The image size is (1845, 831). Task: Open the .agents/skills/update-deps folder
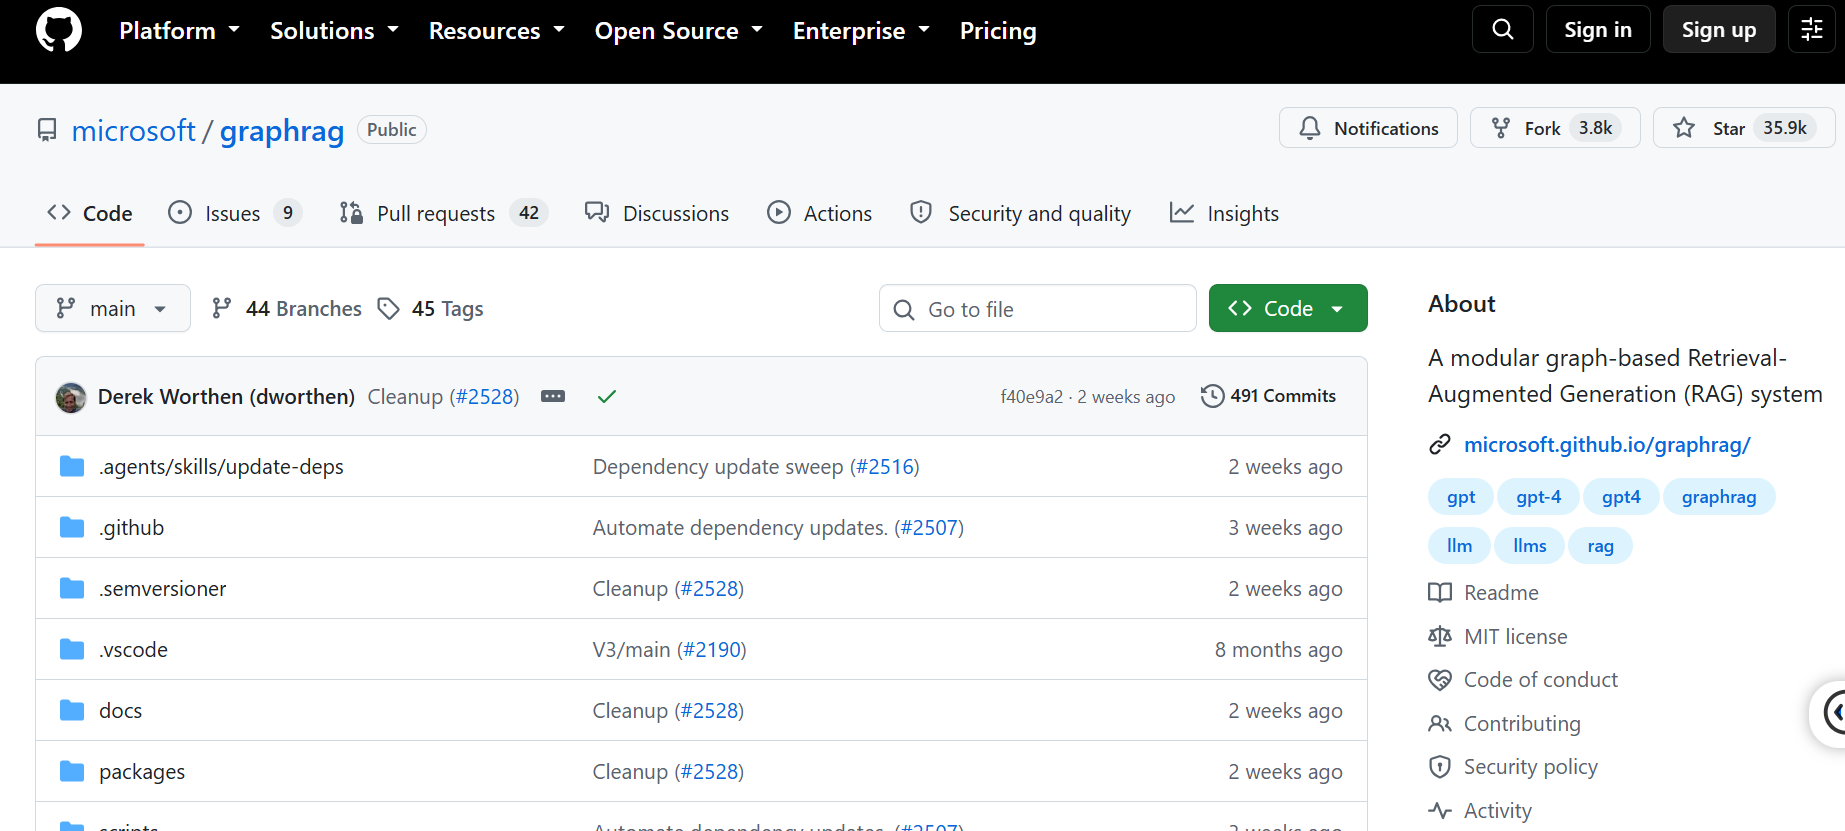point(221,466)
